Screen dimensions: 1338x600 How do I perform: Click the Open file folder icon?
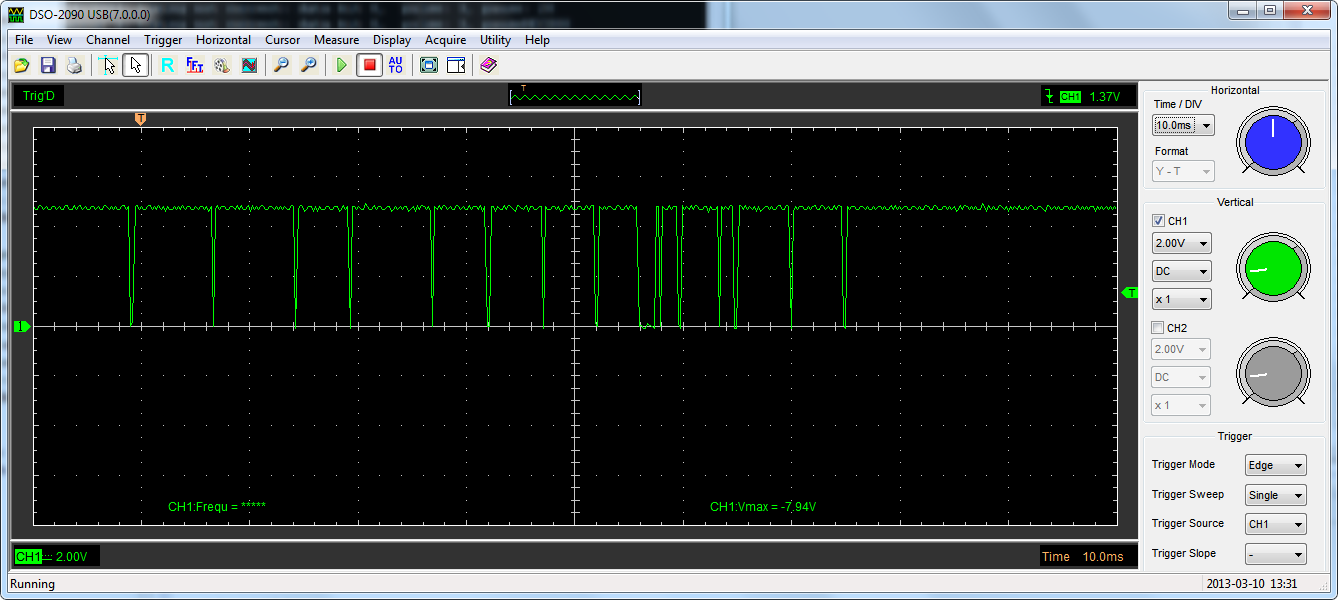[21, 65]
